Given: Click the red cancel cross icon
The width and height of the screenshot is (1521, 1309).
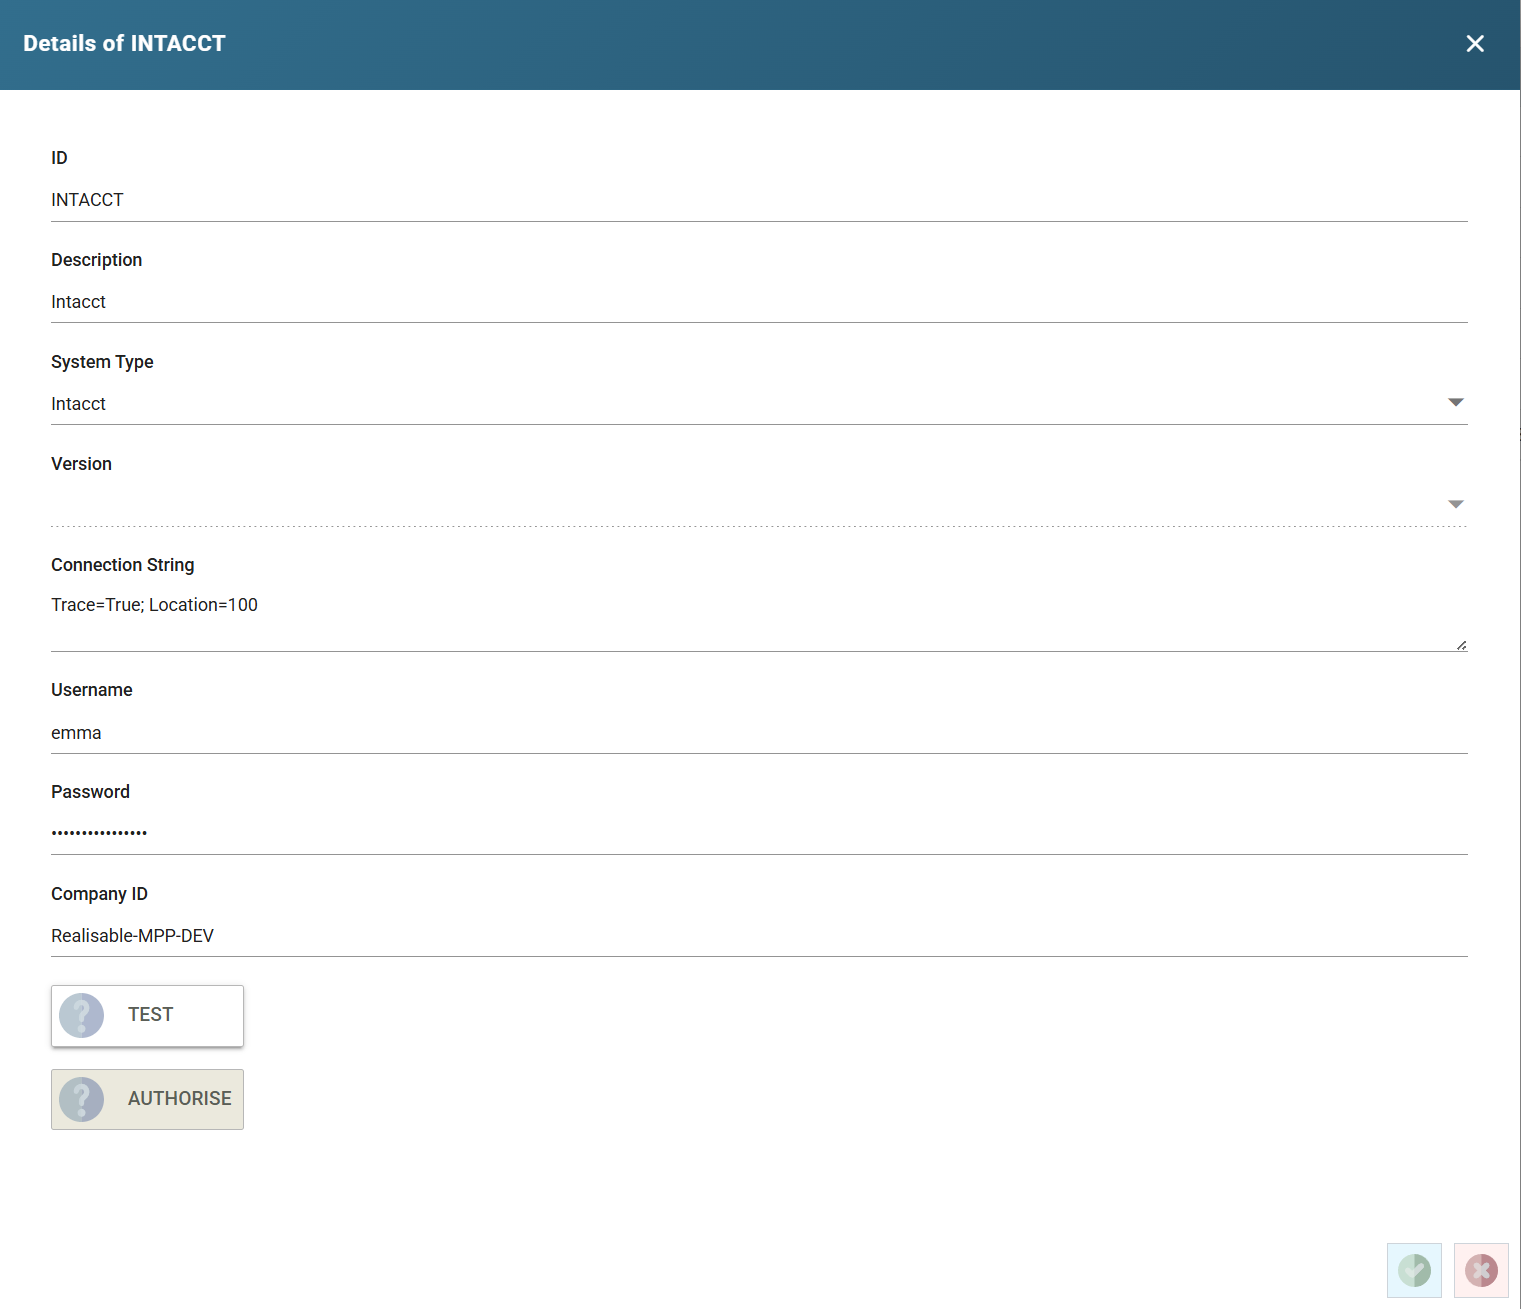Looking at the screenshot, I should click(1481, 1270).
